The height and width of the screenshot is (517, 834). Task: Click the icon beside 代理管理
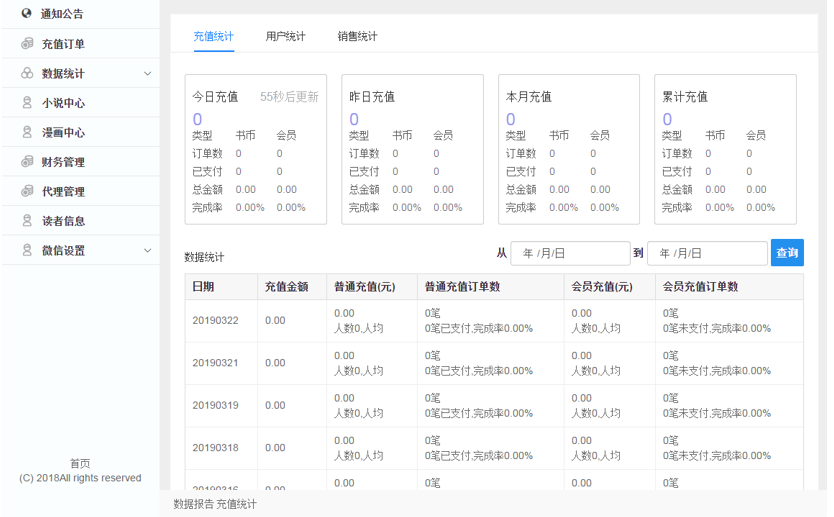coord(27,191)
